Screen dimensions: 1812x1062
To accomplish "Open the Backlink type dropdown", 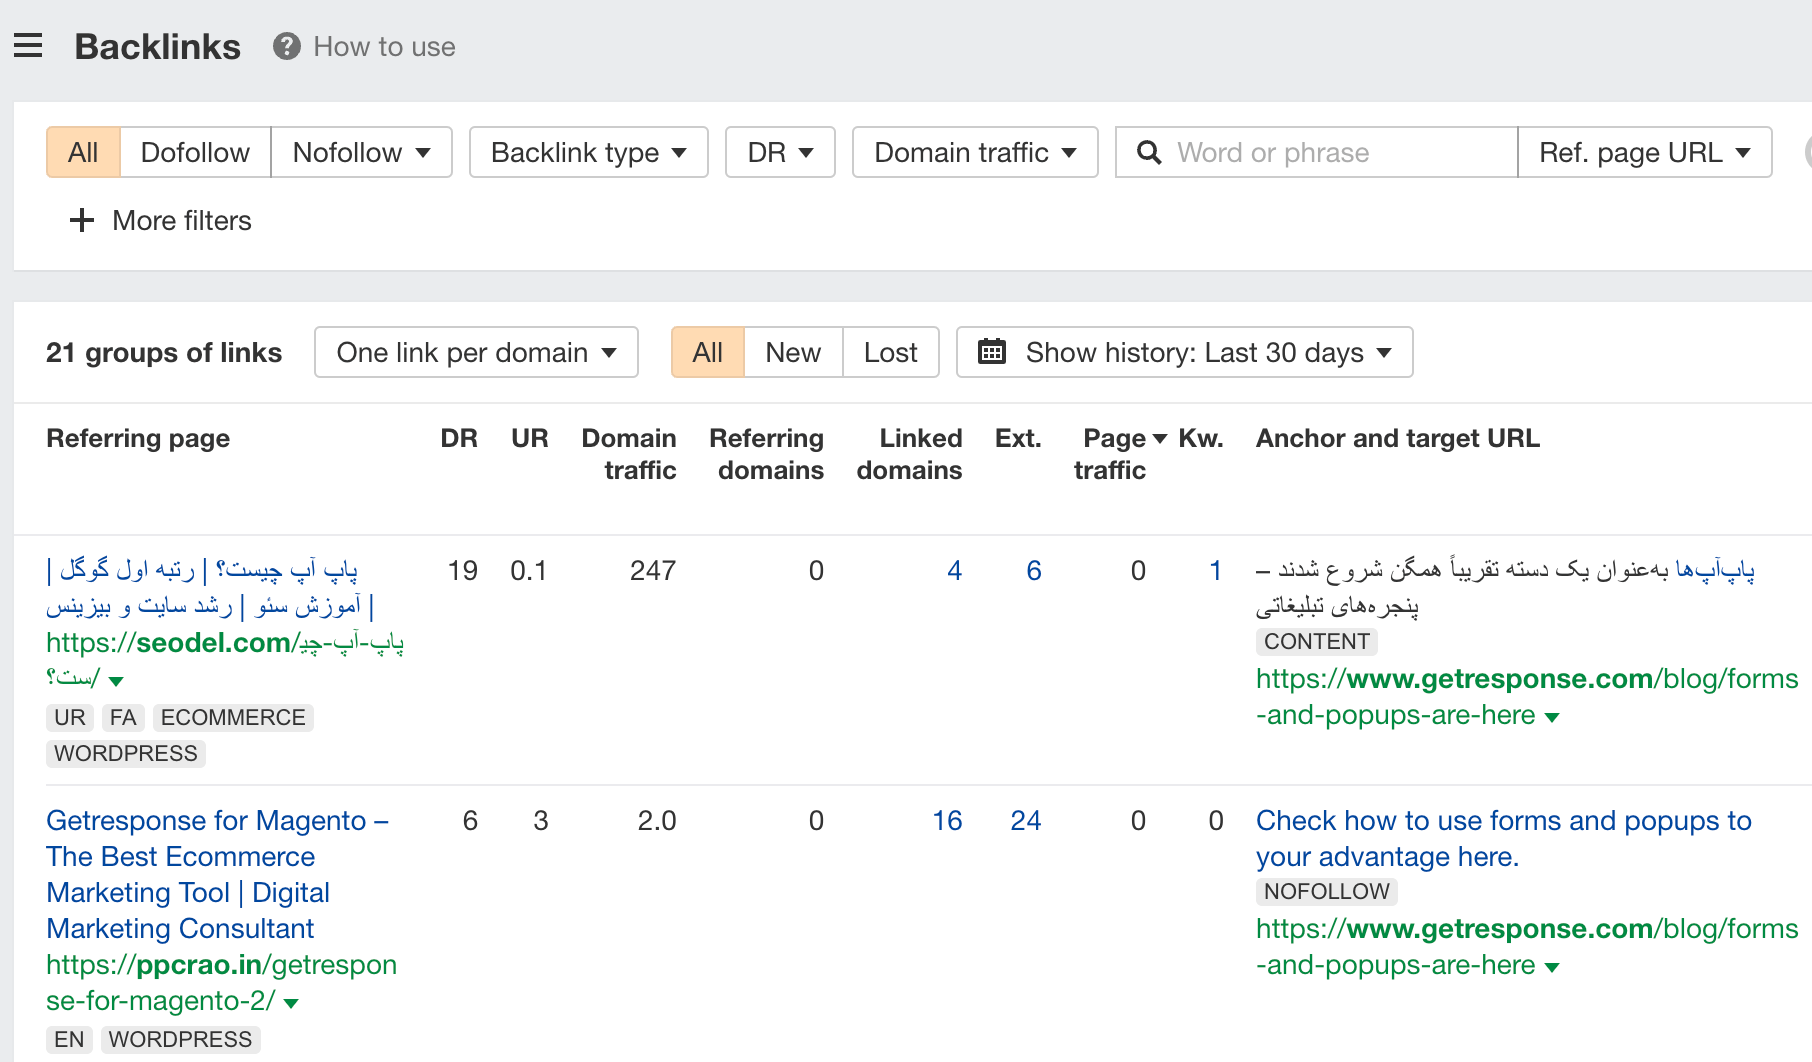I will (587, 152).
